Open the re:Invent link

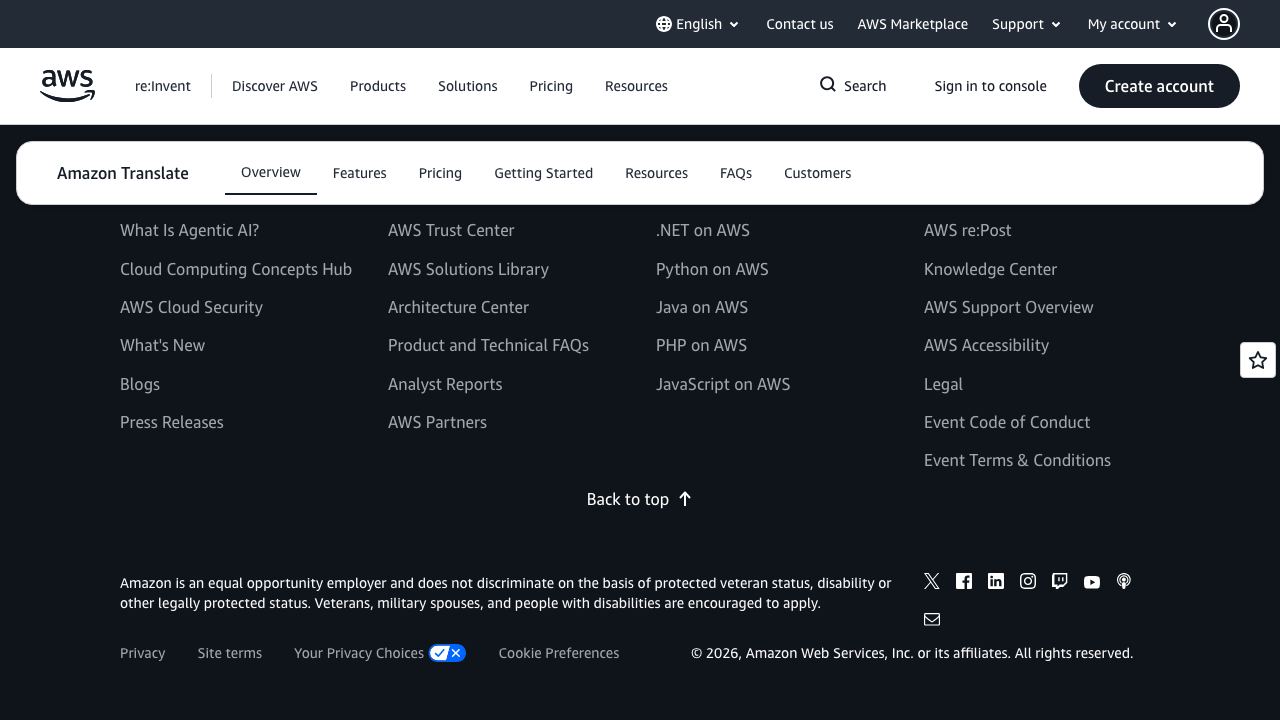(x=163, y=86)
